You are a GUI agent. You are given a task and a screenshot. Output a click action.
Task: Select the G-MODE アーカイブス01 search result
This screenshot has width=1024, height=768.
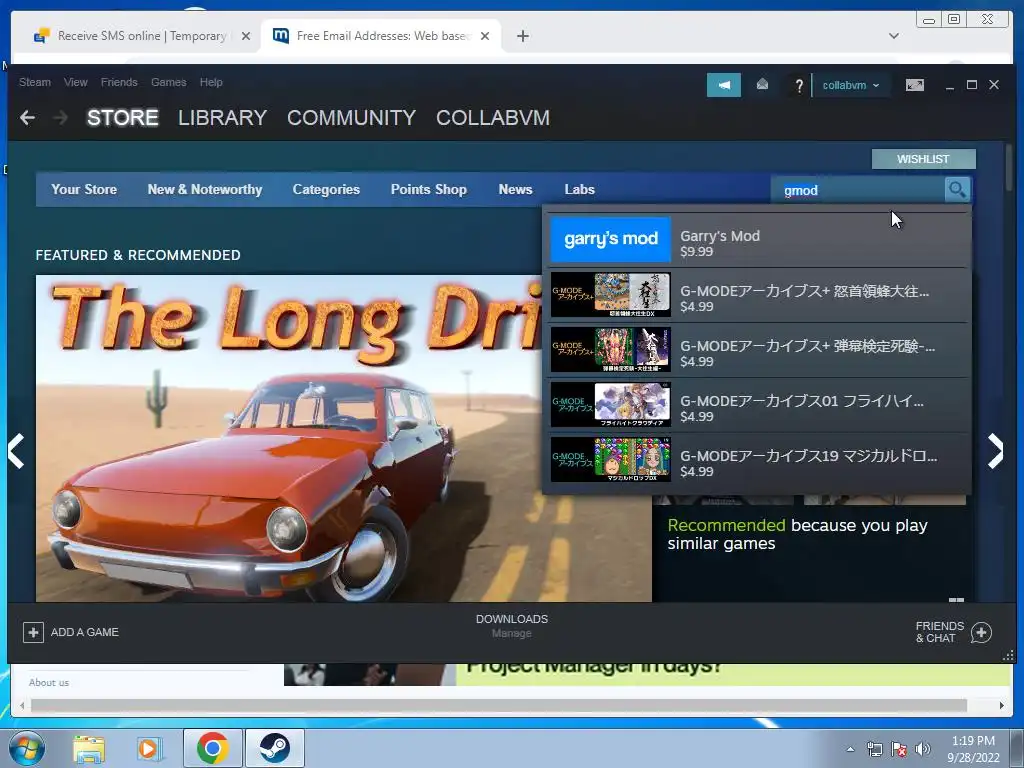coord(758,405)
